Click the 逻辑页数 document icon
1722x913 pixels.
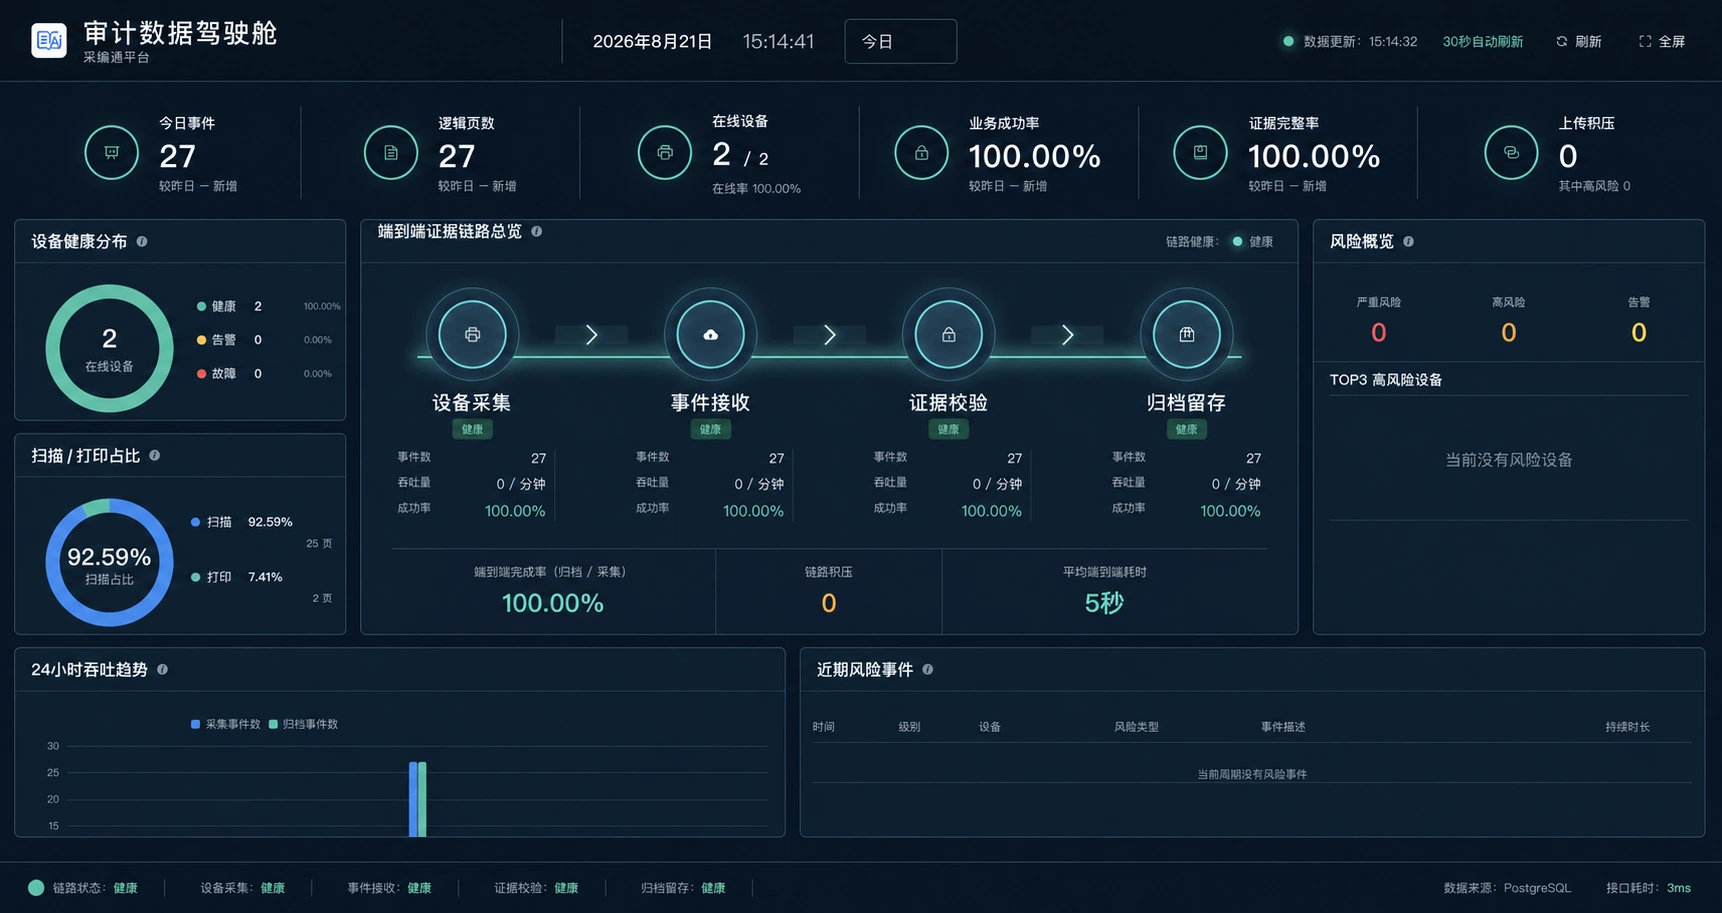pyautogui.click(x=391, y=153)
